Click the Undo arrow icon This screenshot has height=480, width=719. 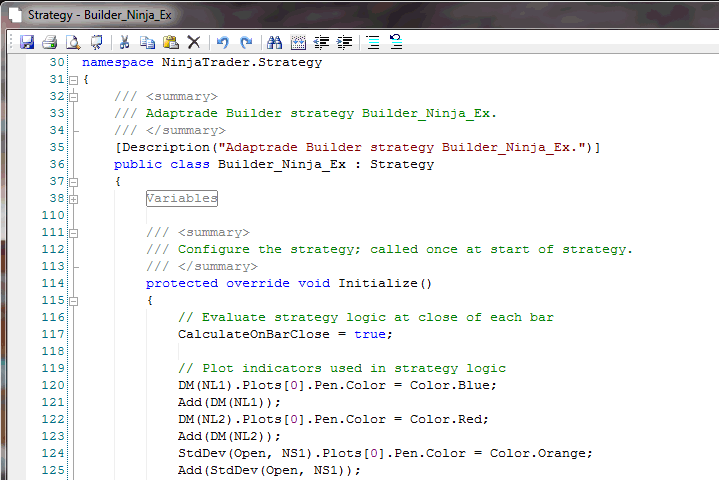click(x=223, y=42)
